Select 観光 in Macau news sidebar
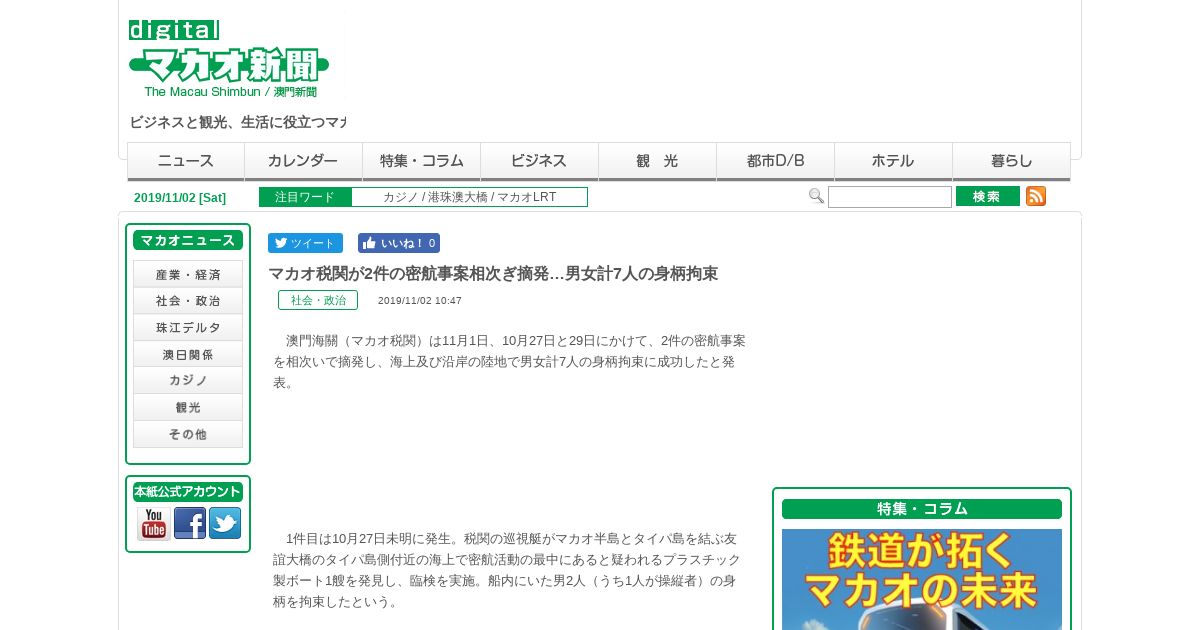 pos(188,408)
